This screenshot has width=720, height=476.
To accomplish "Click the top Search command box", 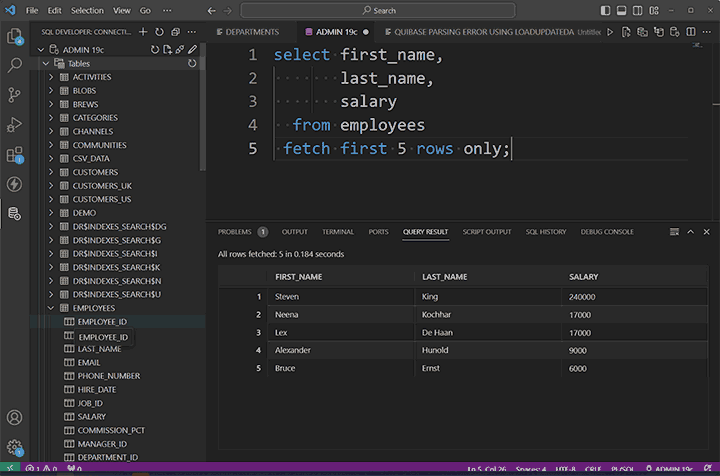I will pos(385,10).
